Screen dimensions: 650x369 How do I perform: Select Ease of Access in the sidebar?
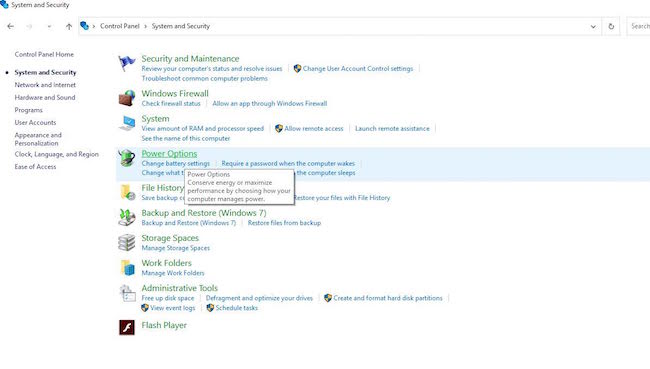point(35,167)
